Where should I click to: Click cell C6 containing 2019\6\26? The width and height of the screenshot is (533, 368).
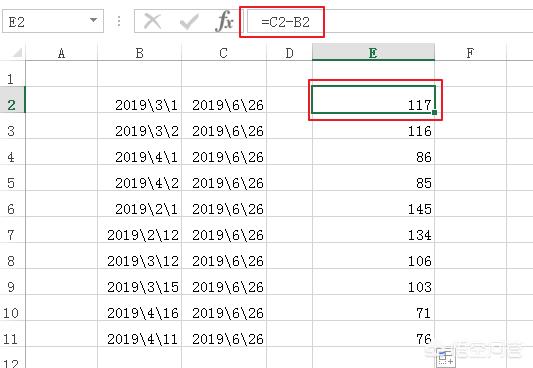(224, 204)
